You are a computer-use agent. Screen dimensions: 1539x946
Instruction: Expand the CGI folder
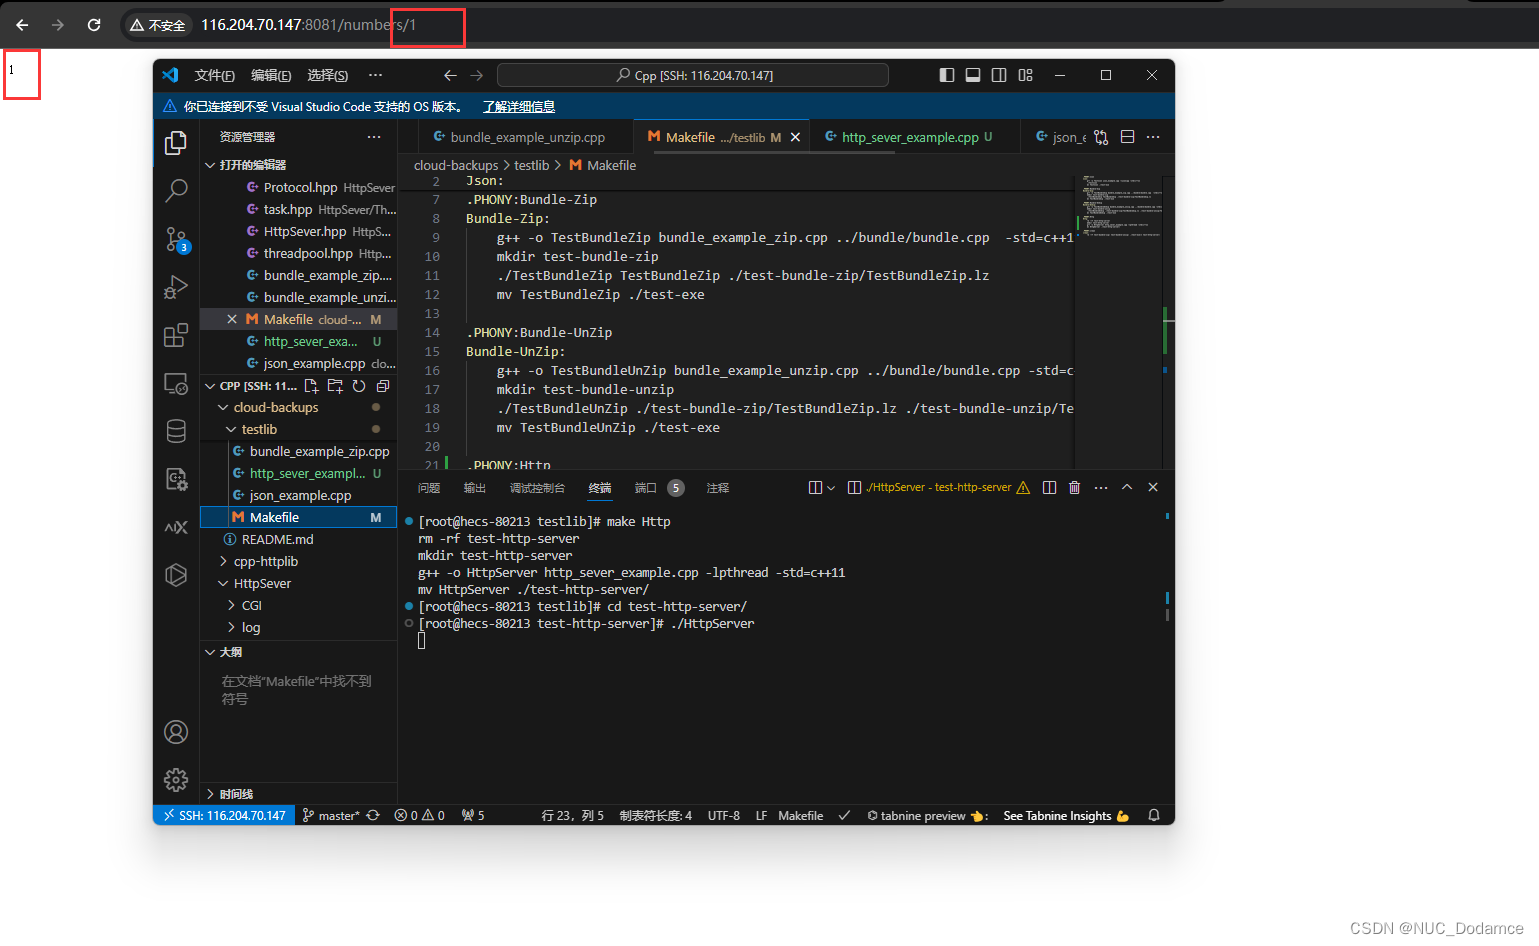click(x=232, y=606)
